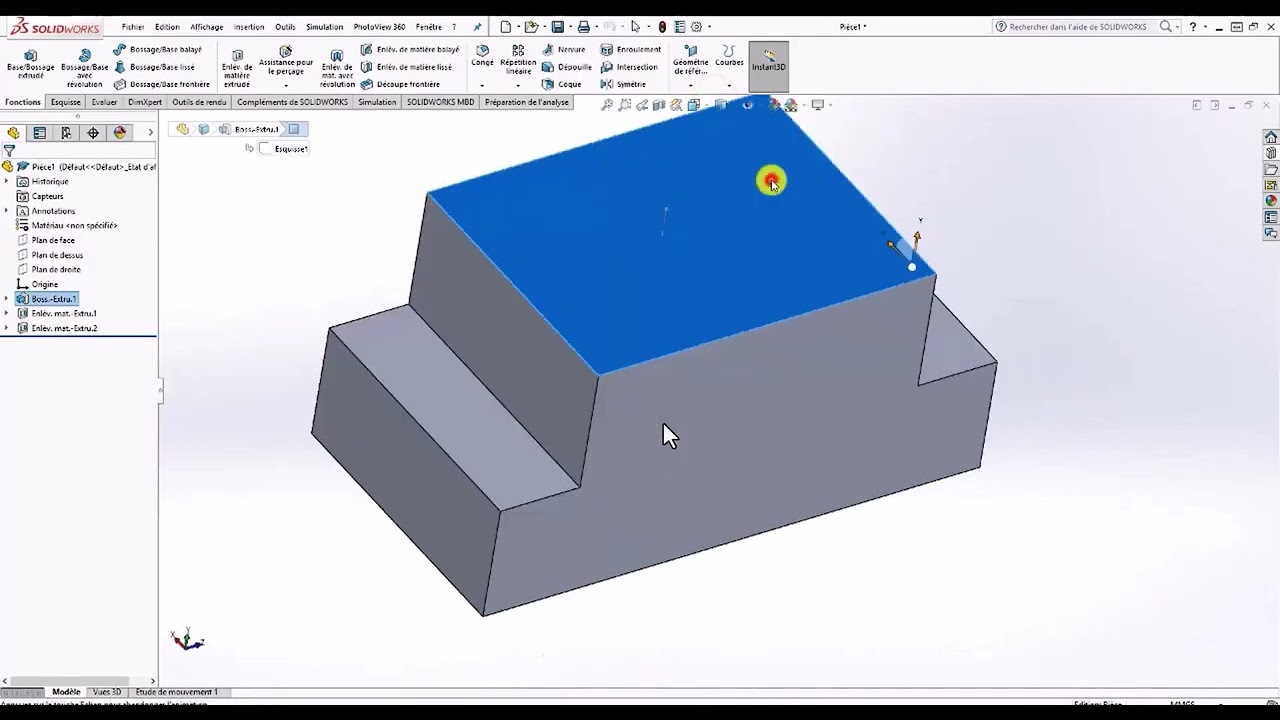Choose Découpe frontière tool

click(400, 85)
